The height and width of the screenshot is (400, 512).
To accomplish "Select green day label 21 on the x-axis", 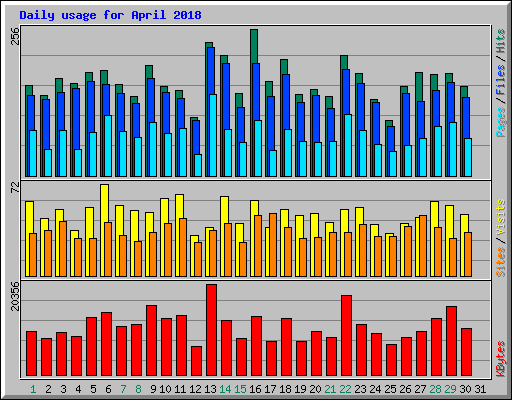I will [x=330, y=389].
